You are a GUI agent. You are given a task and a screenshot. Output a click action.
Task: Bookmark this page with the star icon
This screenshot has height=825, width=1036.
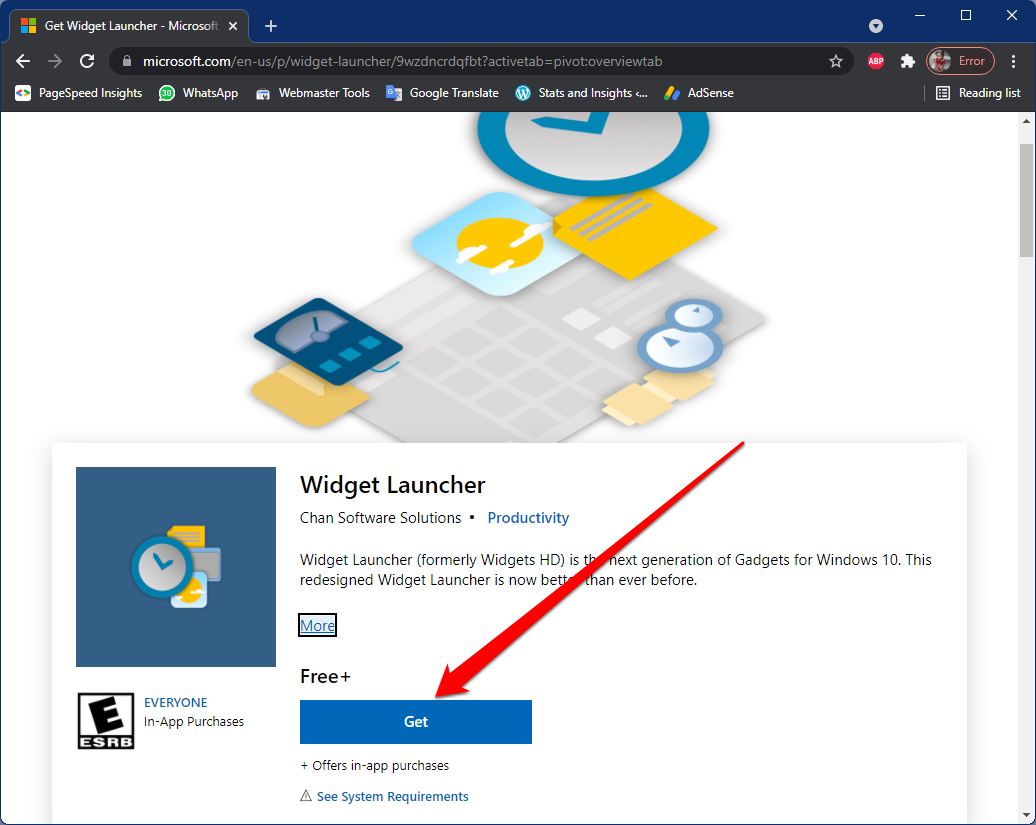(836, 61)
